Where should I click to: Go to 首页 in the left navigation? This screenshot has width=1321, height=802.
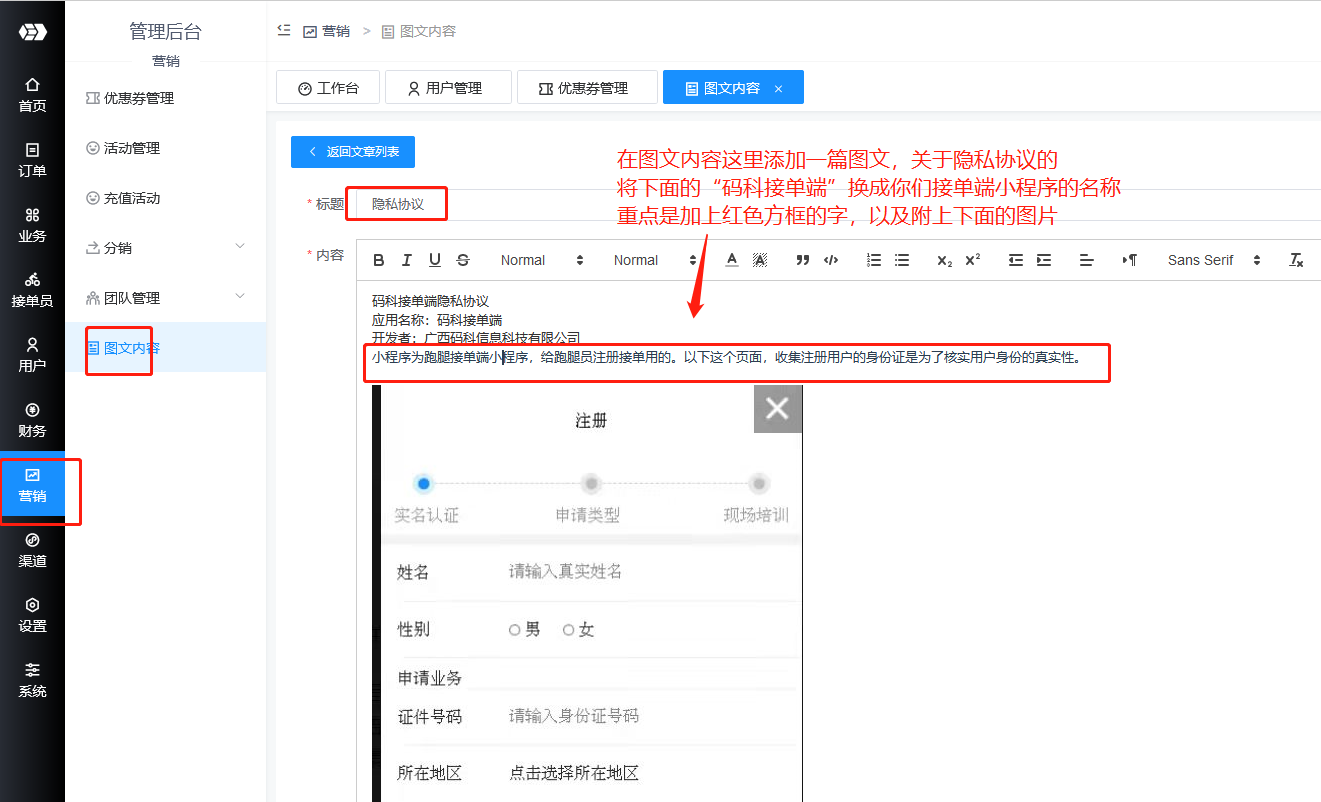(32, 95)
